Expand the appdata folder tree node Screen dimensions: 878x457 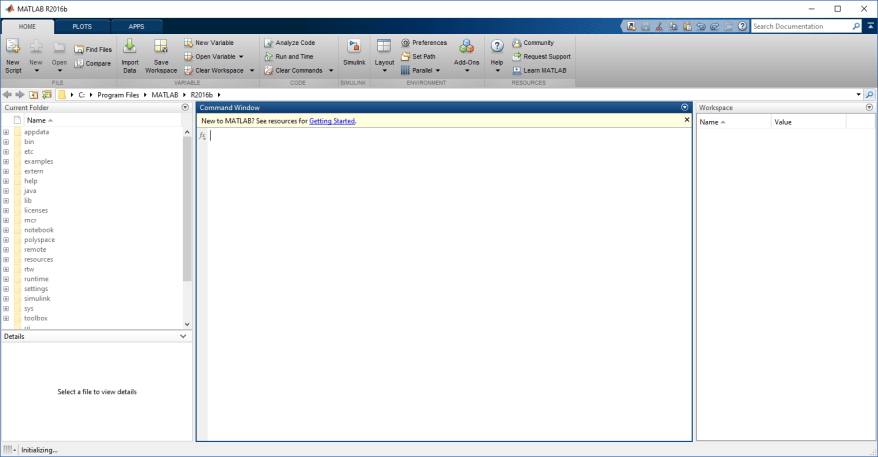[6, 132]
